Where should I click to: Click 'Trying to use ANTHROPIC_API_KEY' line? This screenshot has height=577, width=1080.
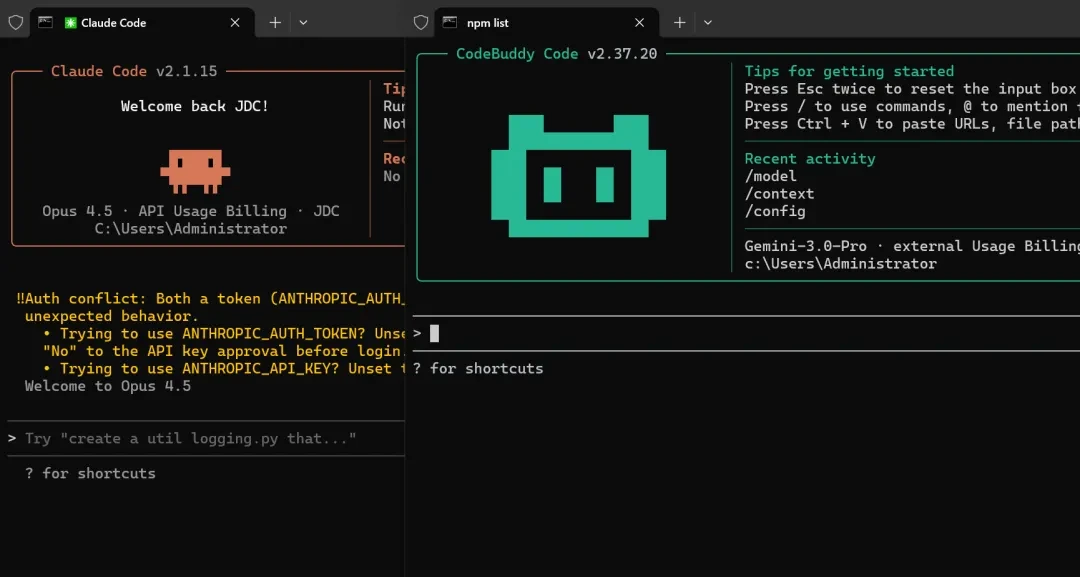click(x=224, y=368)
